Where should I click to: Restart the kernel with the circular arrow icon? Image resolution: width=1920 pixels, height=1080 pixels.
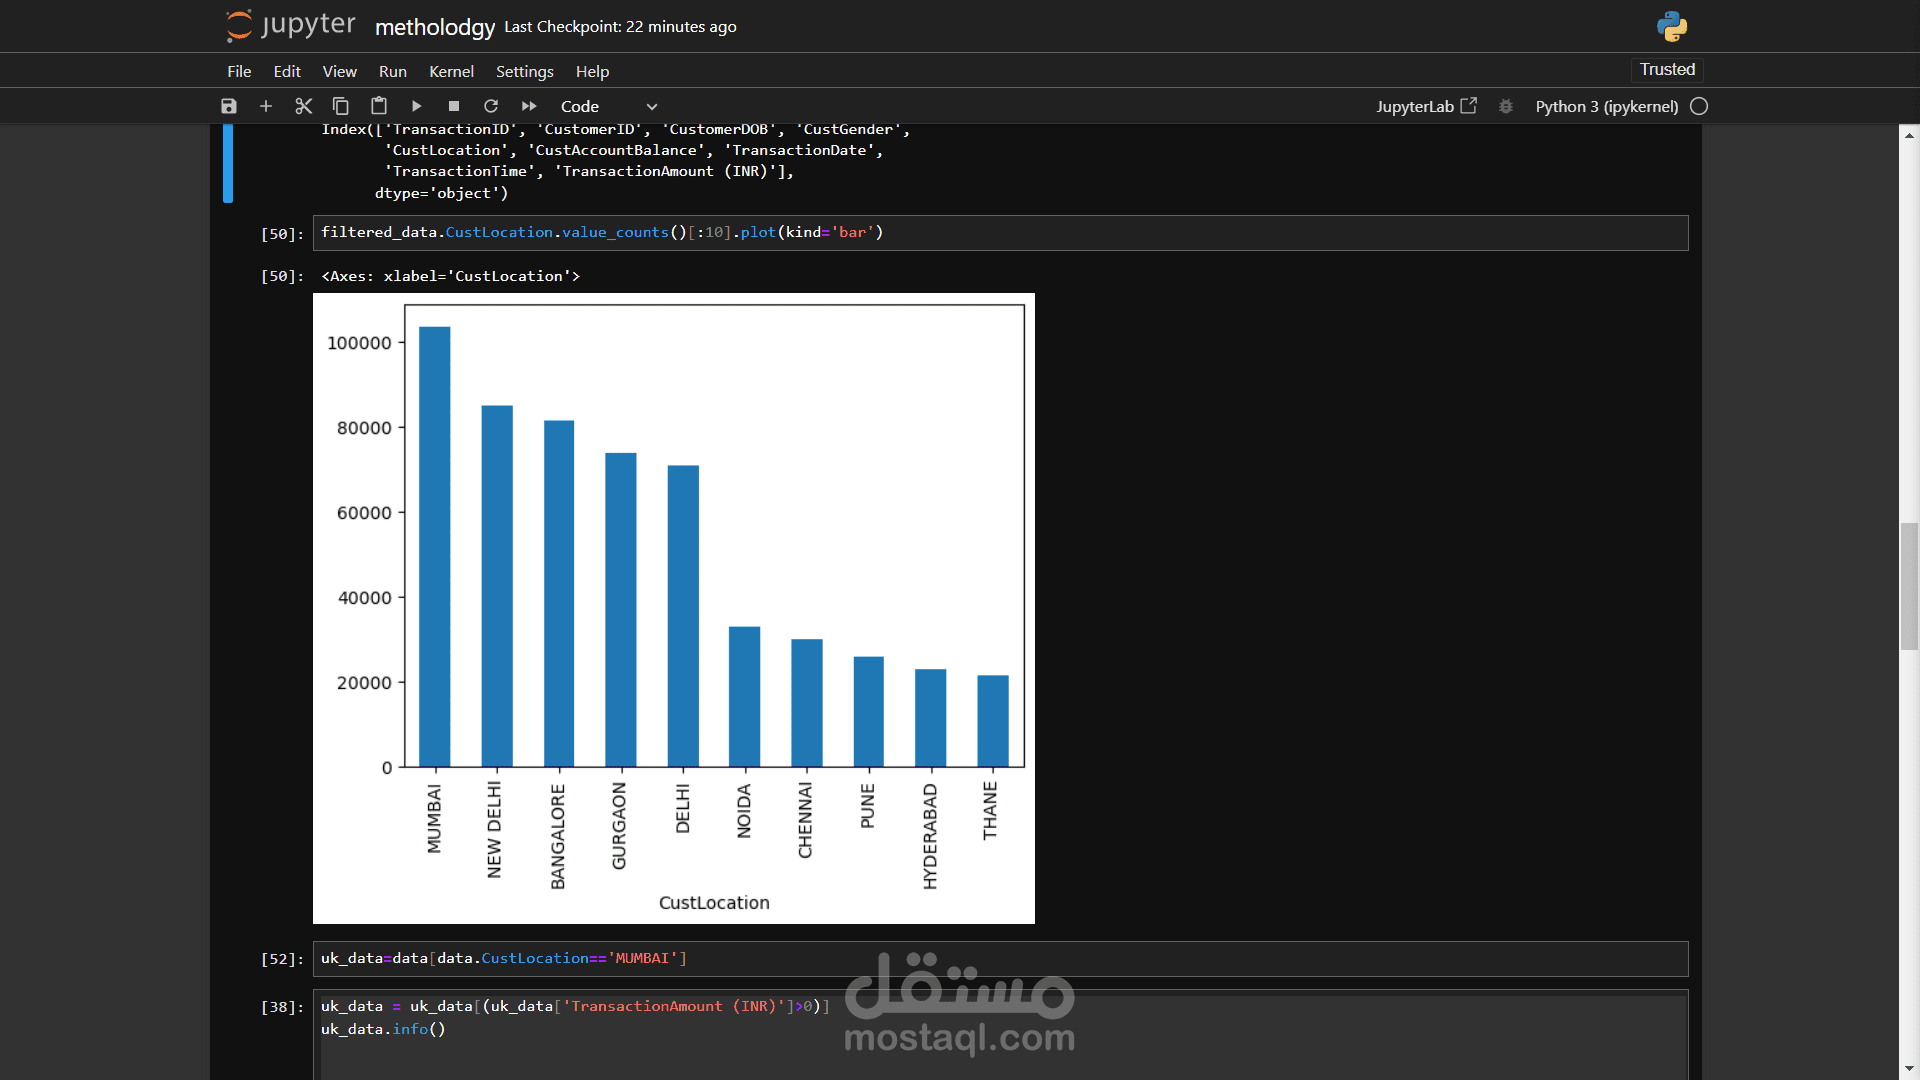491,106
